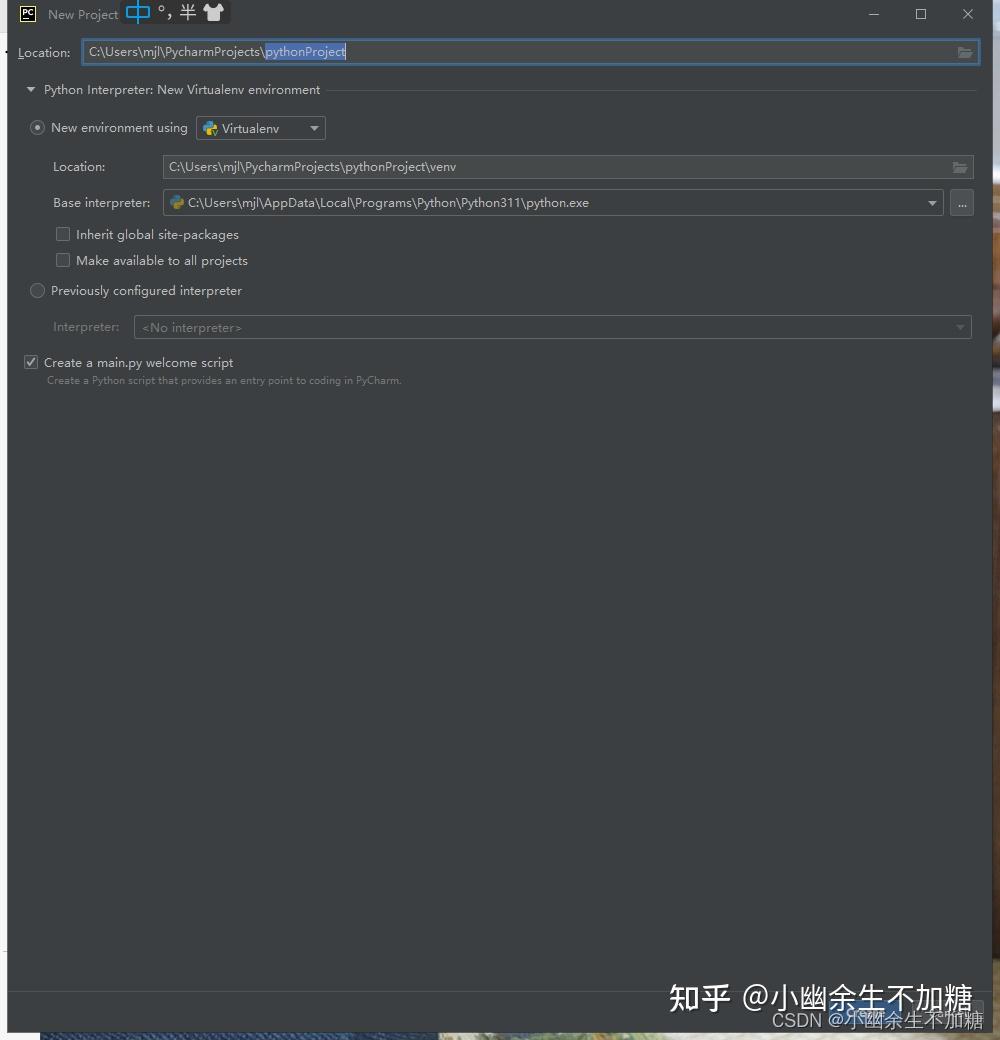The image size is (1000, 1040).
Task: Open the folder browser for venv Location
Action: click(959, 167)
